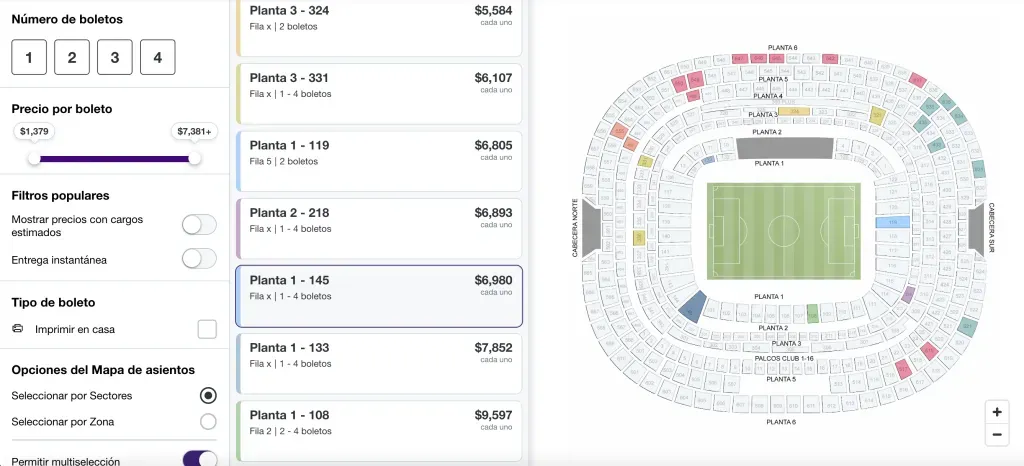Select 2 boletos quantity button
Image resolution: width=1024 pixels, height=466 pixels.
click(x=72, y=57)
